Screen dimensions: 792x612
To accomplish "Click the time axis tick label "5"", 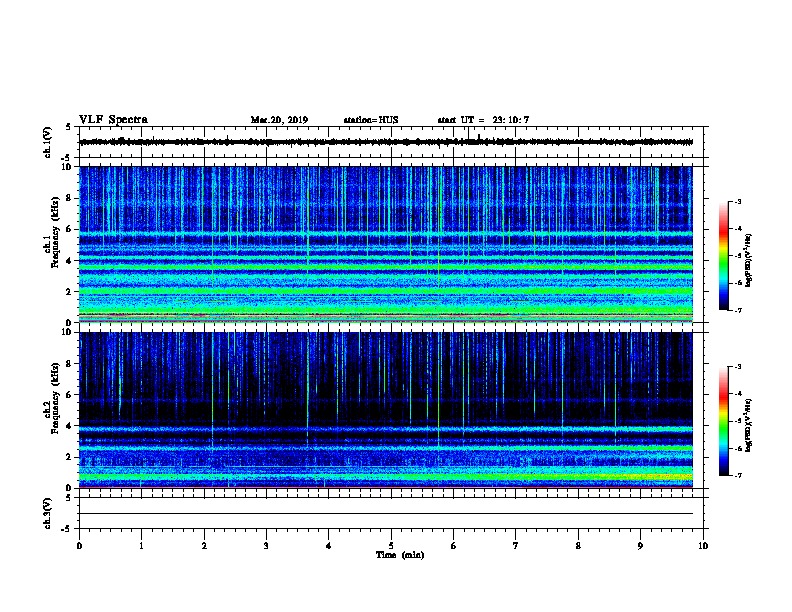I will [391, 546].
